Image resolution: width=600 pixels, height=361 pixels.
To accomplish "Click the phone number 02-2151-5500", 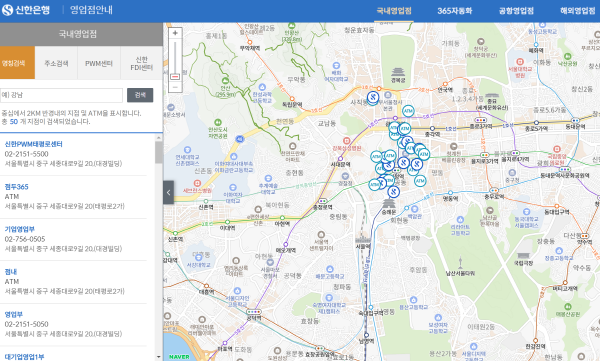I will (26, 154).
